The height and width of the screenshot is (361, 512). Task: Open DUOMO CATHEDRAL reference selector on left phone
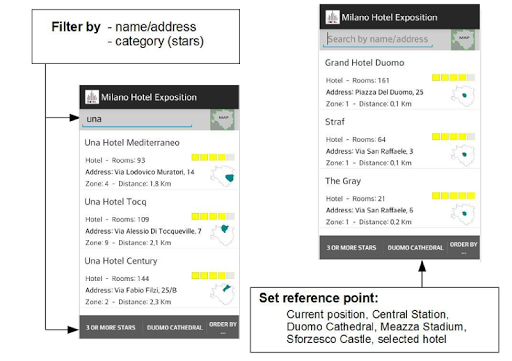pyautogui.click(x=175, y=328)
